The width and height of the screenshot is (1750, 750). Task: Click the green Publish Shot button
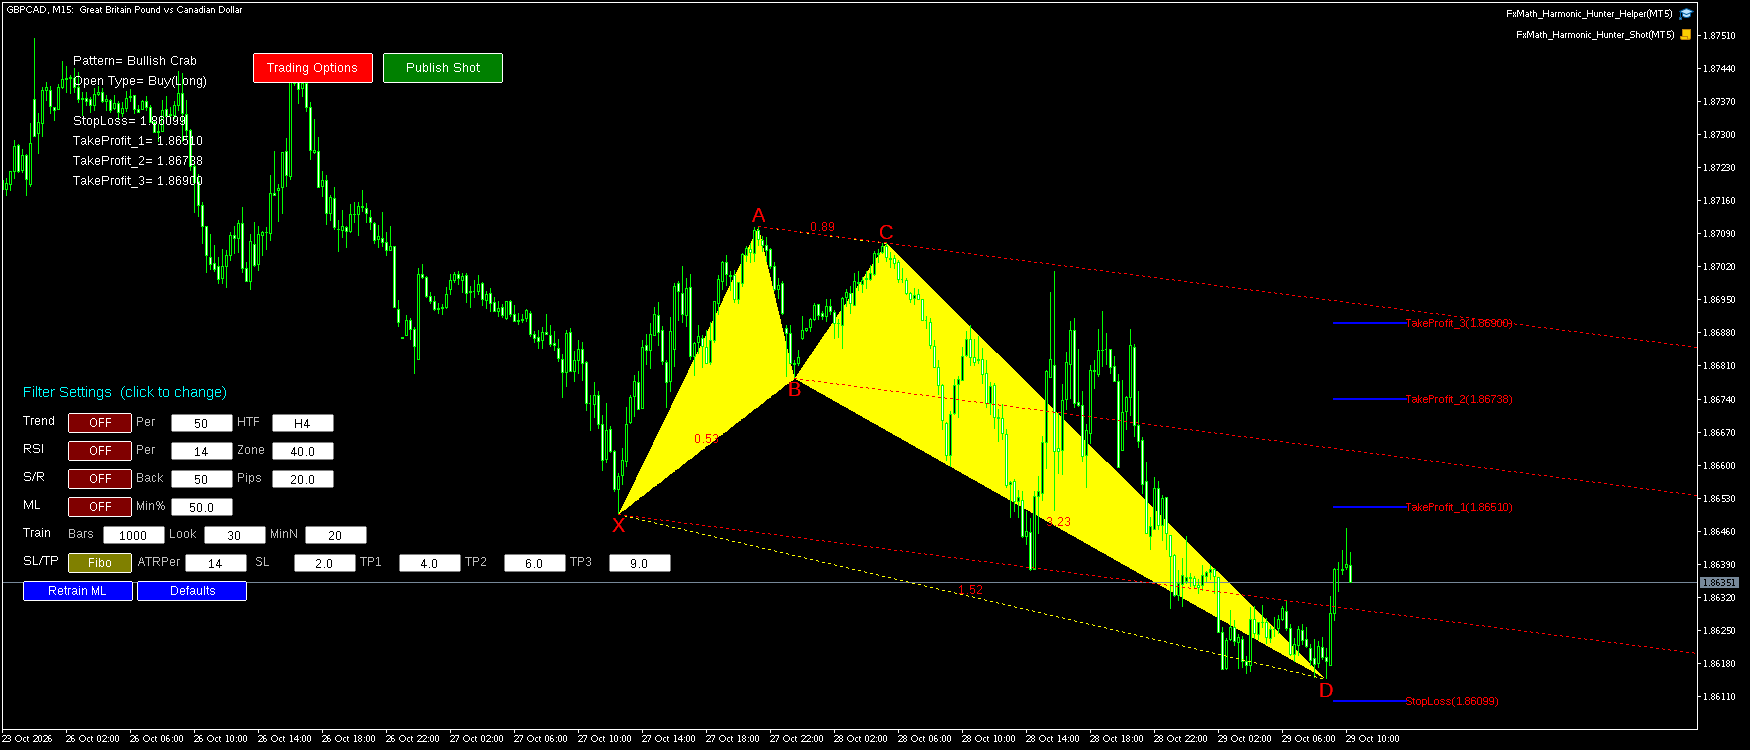click(x=443, y=68)
